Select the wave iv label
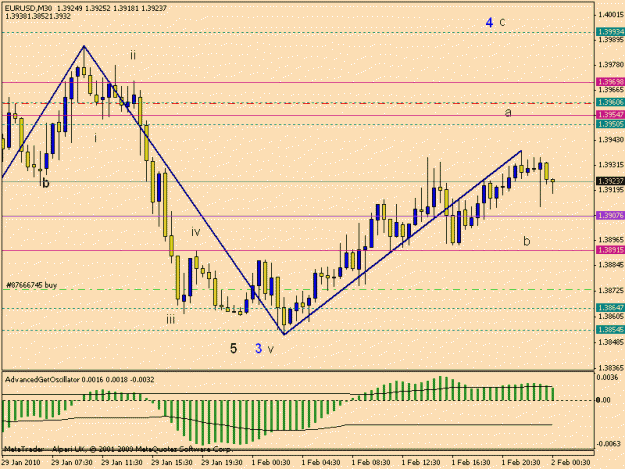The image size is (625, 469). [x=195, y=232]
